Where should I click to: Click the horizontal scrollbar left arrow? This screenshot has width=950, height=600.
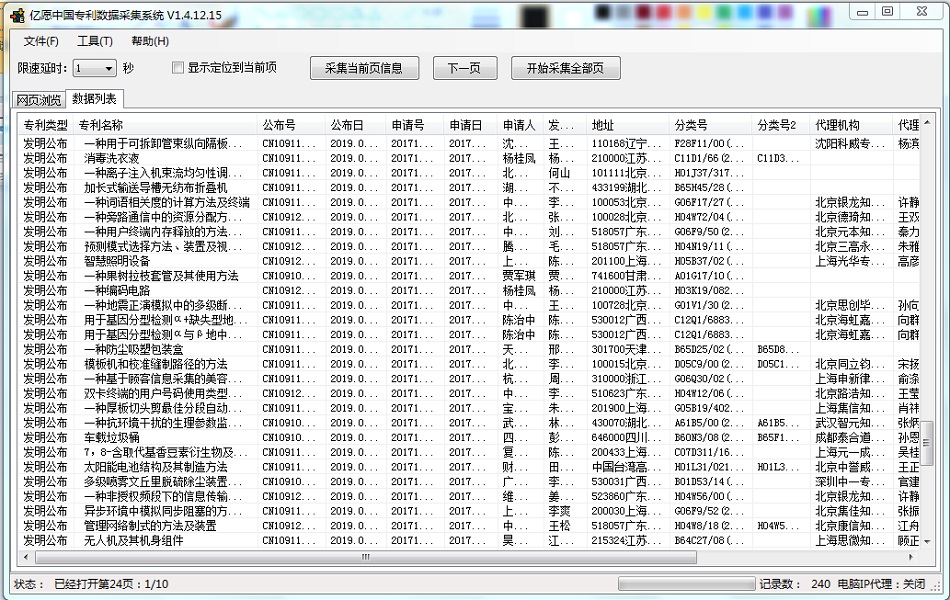(25, 556)
